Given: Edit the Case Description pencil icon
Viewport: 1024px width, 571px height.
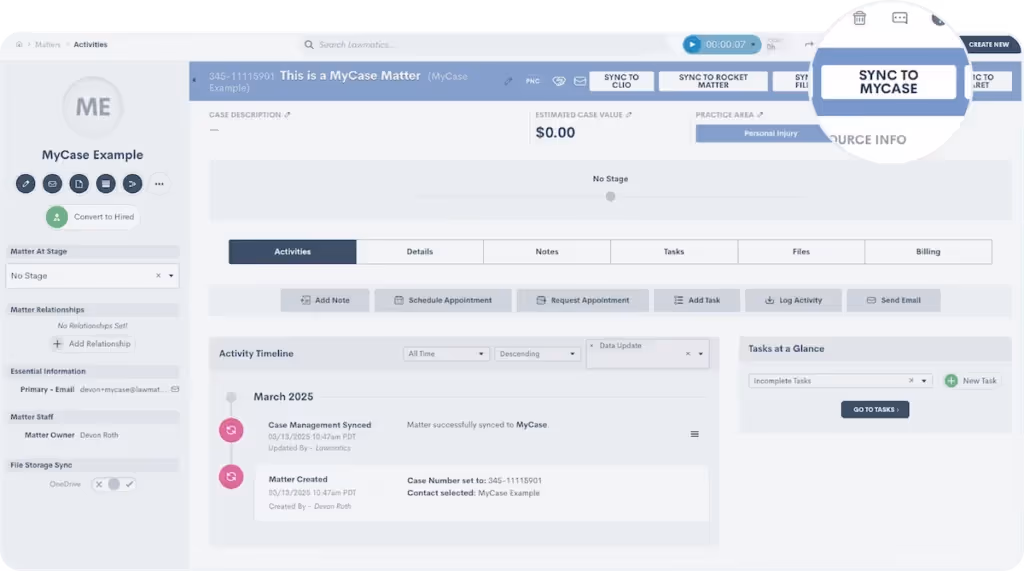Looking at the screenshot, I should point(287,115).
